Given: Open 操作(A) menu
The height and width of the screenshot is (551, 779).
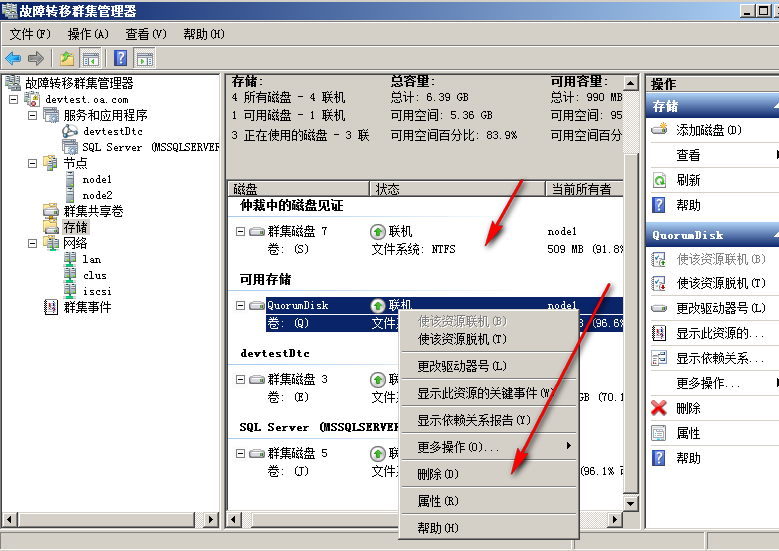Looking at the screenshot, I should (88, 34).
